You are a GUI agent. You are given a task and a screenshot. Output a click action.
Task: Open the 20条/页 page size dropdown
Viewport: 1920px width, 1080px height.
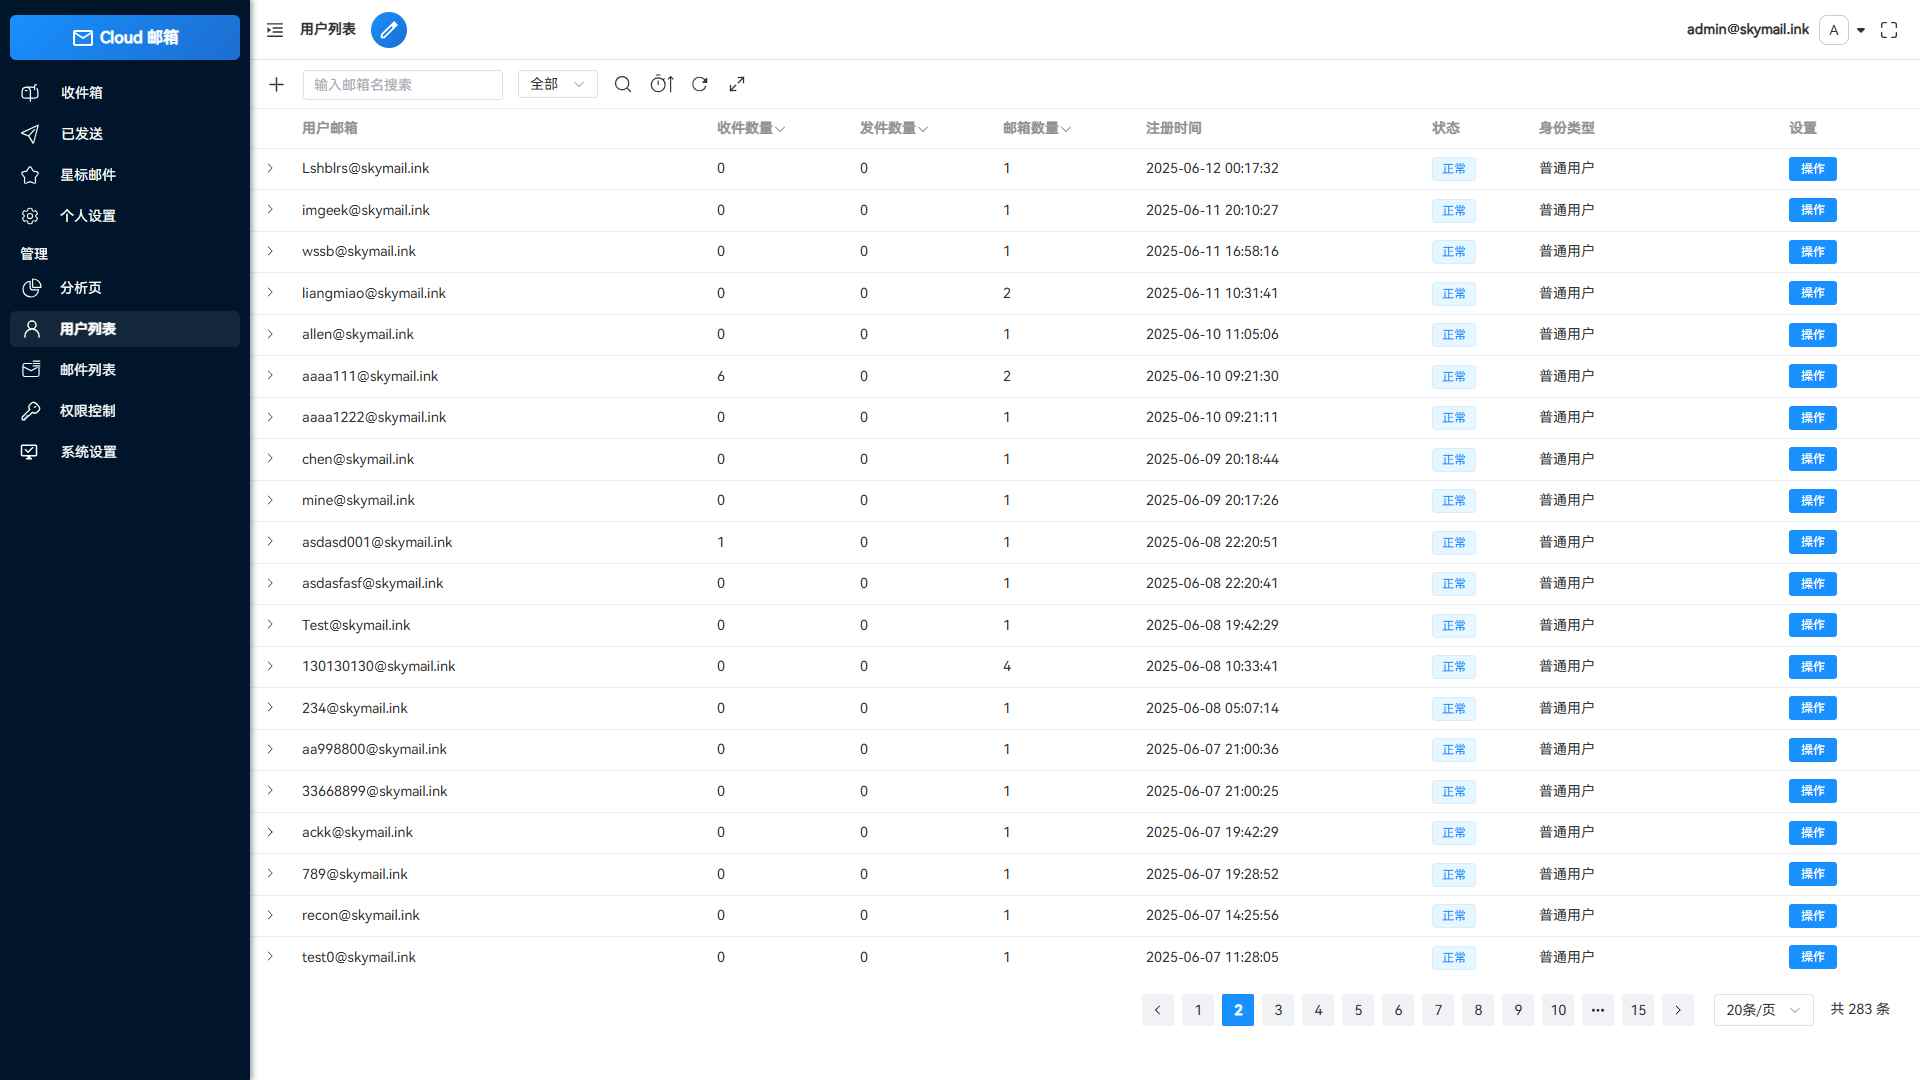tap(1762, 1010)
